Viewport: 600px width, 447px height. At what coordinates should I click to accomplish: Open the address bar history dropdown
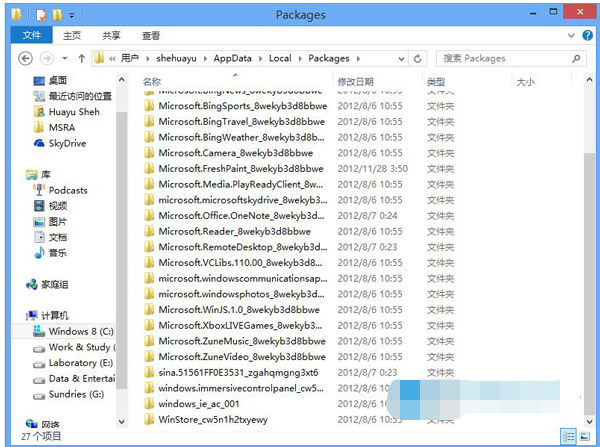pos(400,58)
